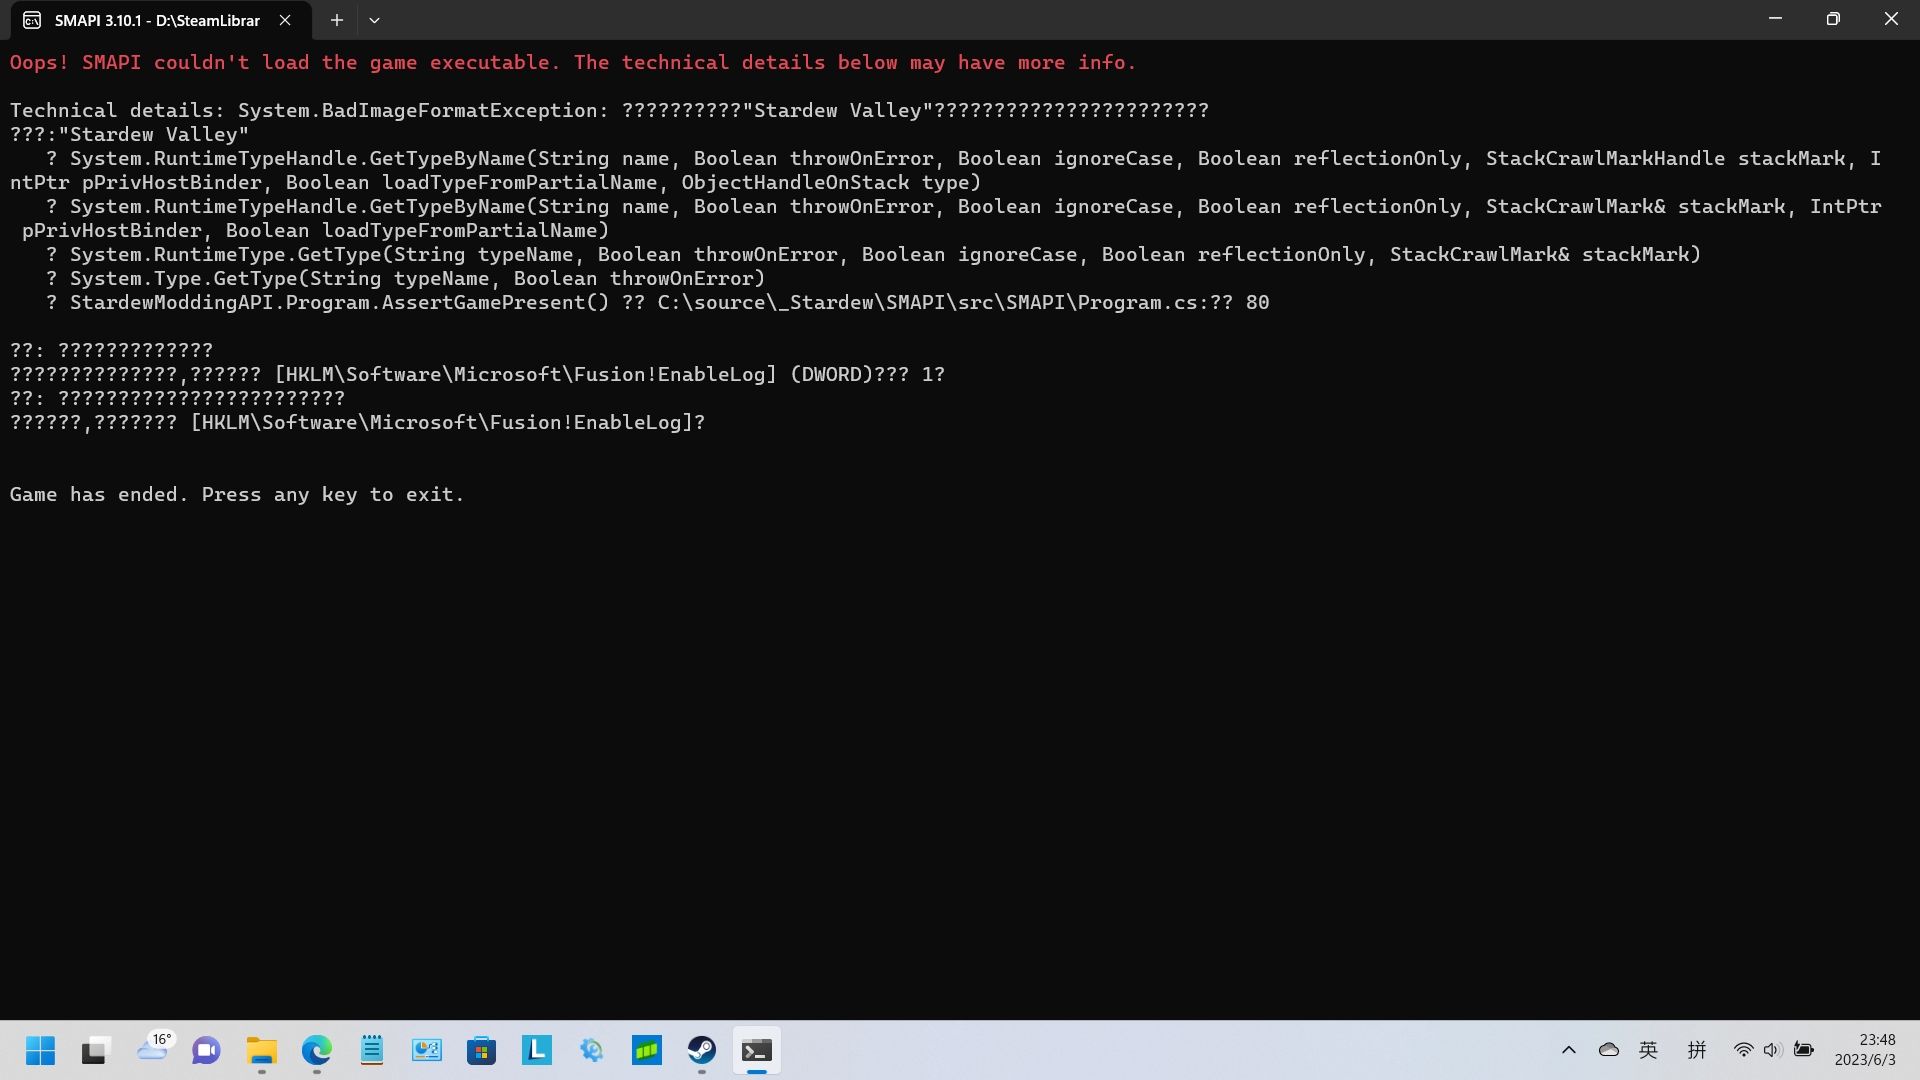Close the Terminal window

tap(1891, 19)
